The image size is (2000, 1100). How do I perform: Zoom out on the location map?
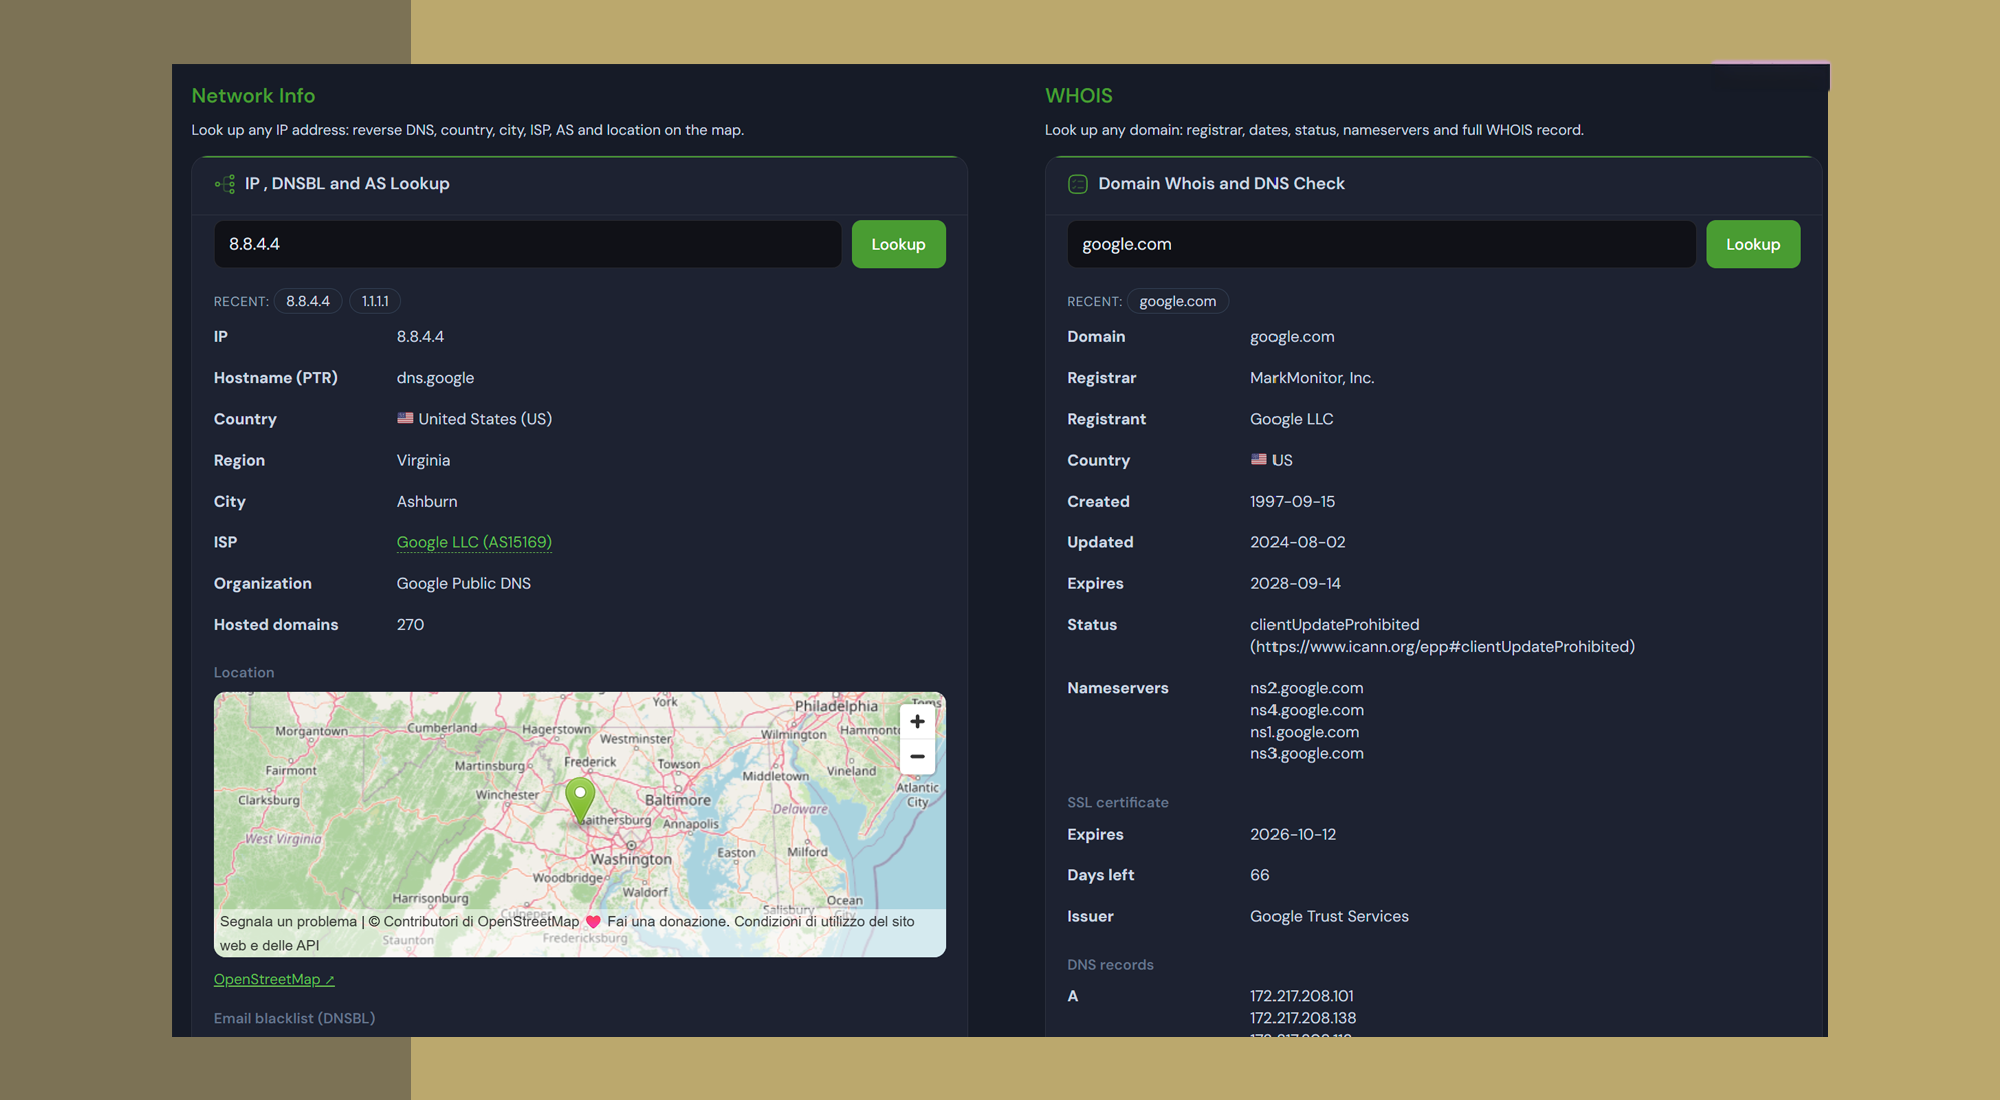point(917,756)
